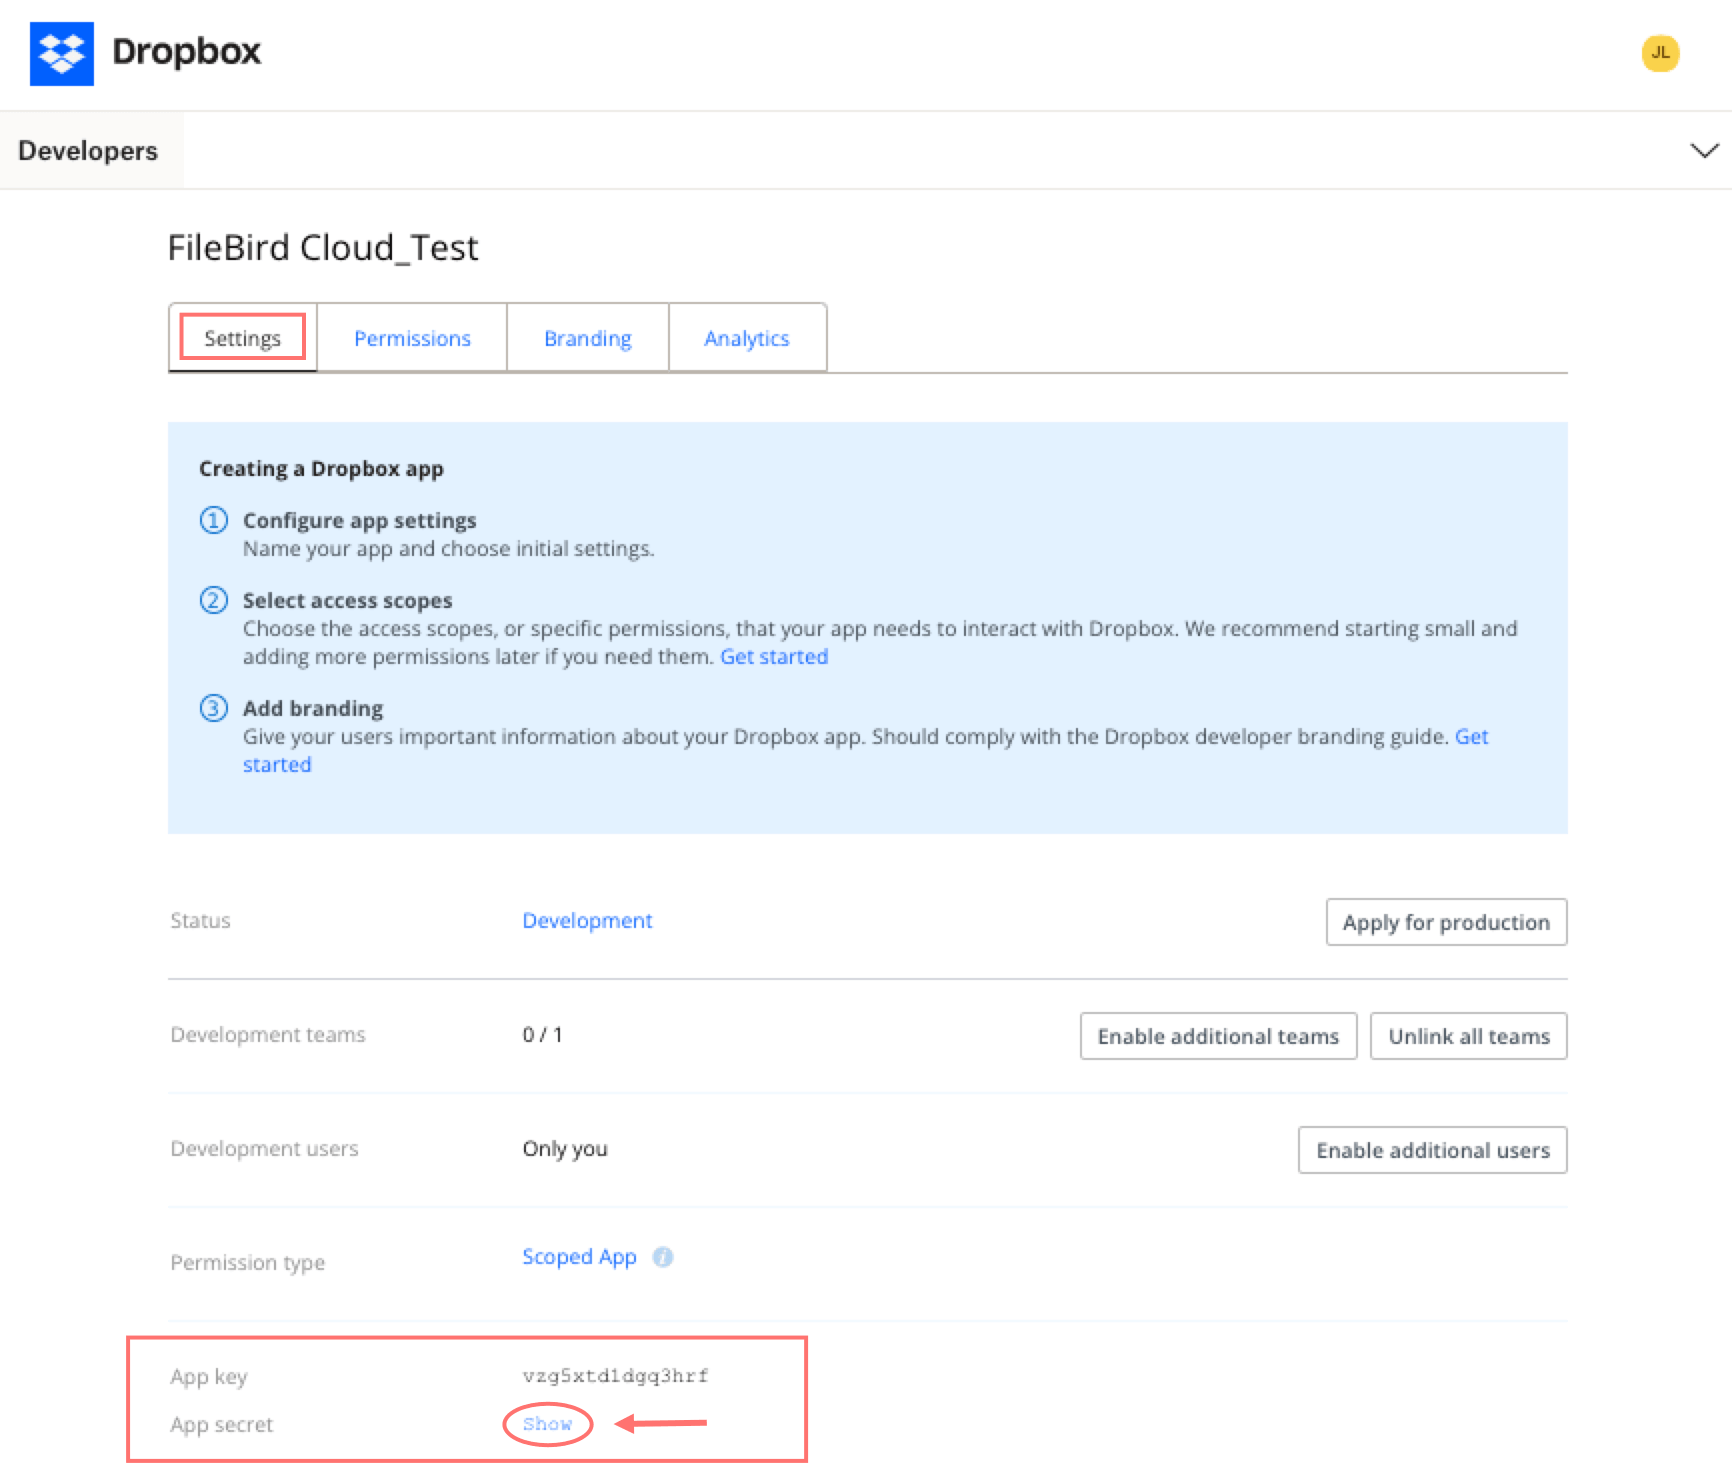1732x1482 pixels.
Task: Open the JL account avatar
Action: (x=1660, y=53)
